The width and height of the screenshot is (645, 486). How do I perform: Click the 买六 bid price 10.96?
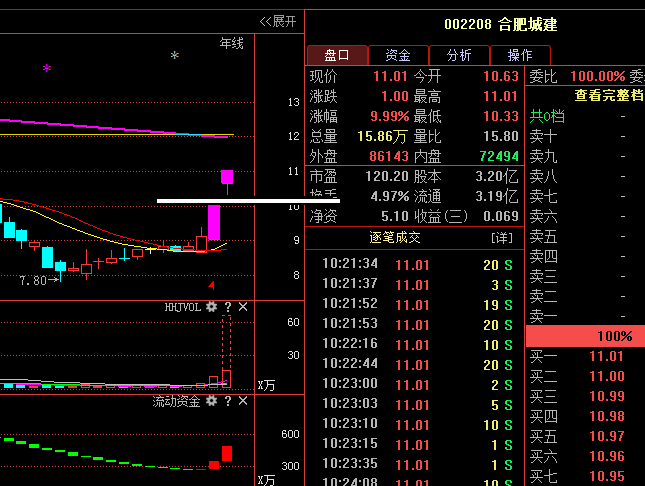[x=607, y=456]
